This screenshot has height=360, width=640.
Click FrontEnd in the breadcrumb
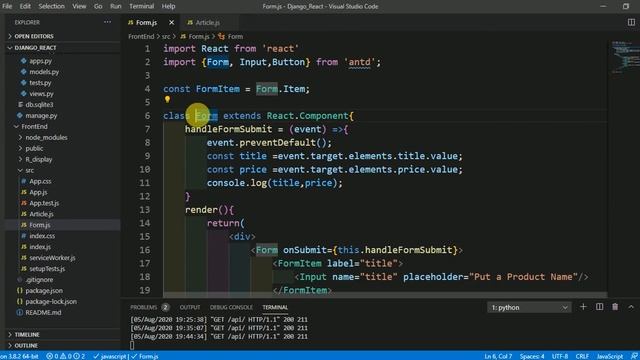[x=141, y=36]
